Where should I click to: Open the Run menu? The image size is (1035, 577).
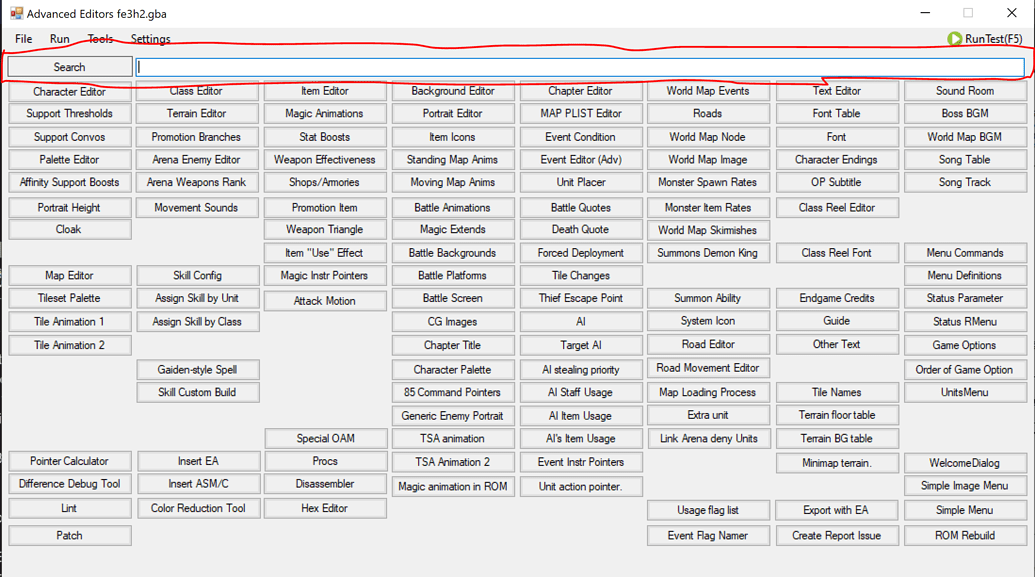[60, 39]
